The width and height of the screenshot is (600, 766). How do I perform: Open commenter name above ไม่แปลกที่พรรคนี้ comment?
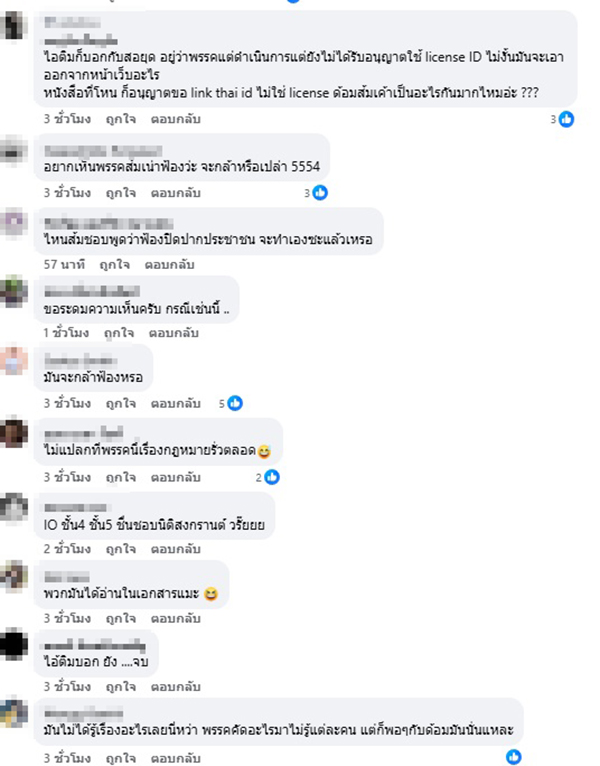click(x=84, y=433)
